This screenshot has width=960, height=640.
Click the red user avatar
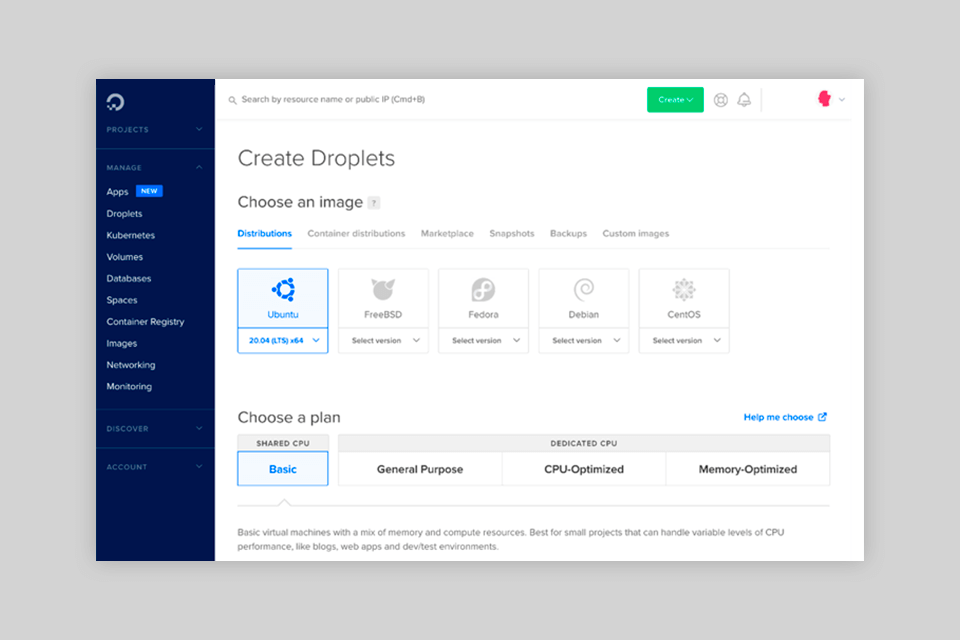coord(824,99)
